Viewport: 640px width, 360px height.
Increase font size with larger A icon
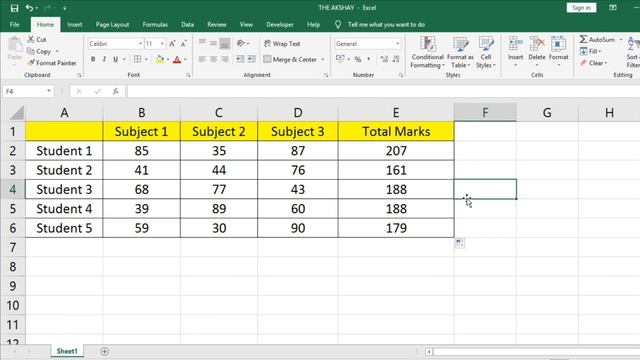click(x=172, y=44)
